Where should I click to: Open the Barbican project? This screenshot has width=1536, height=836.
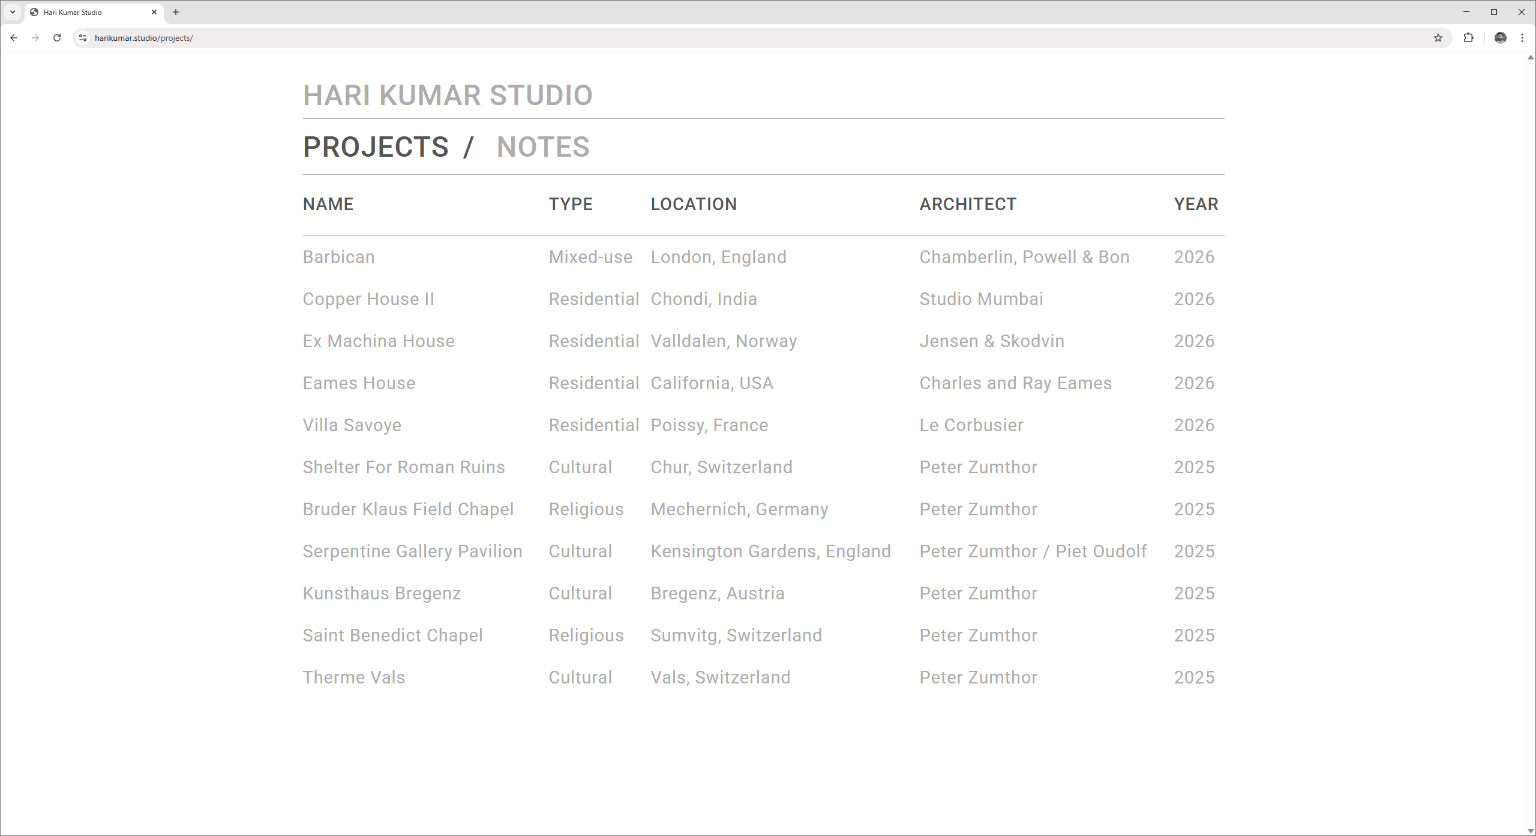[x=339, y=257]
